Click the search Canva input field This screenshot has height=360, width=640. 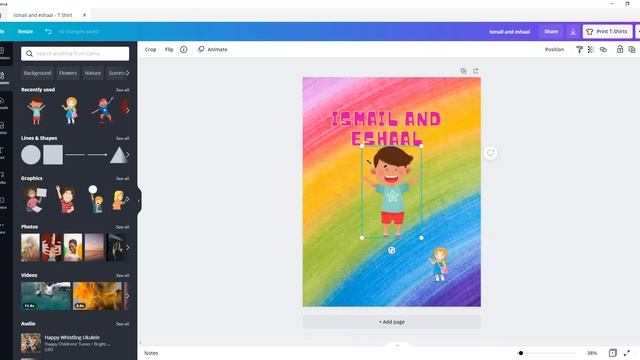[x=75, y=53]
